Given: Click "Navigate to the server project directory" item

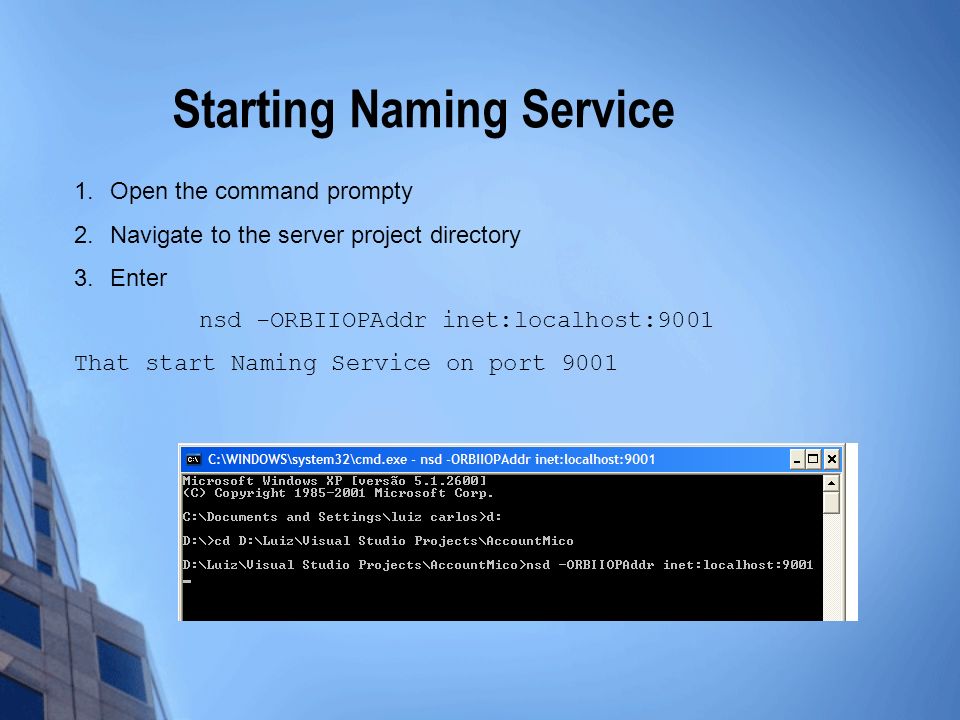Looking at the screenshot, I should 315,236.
